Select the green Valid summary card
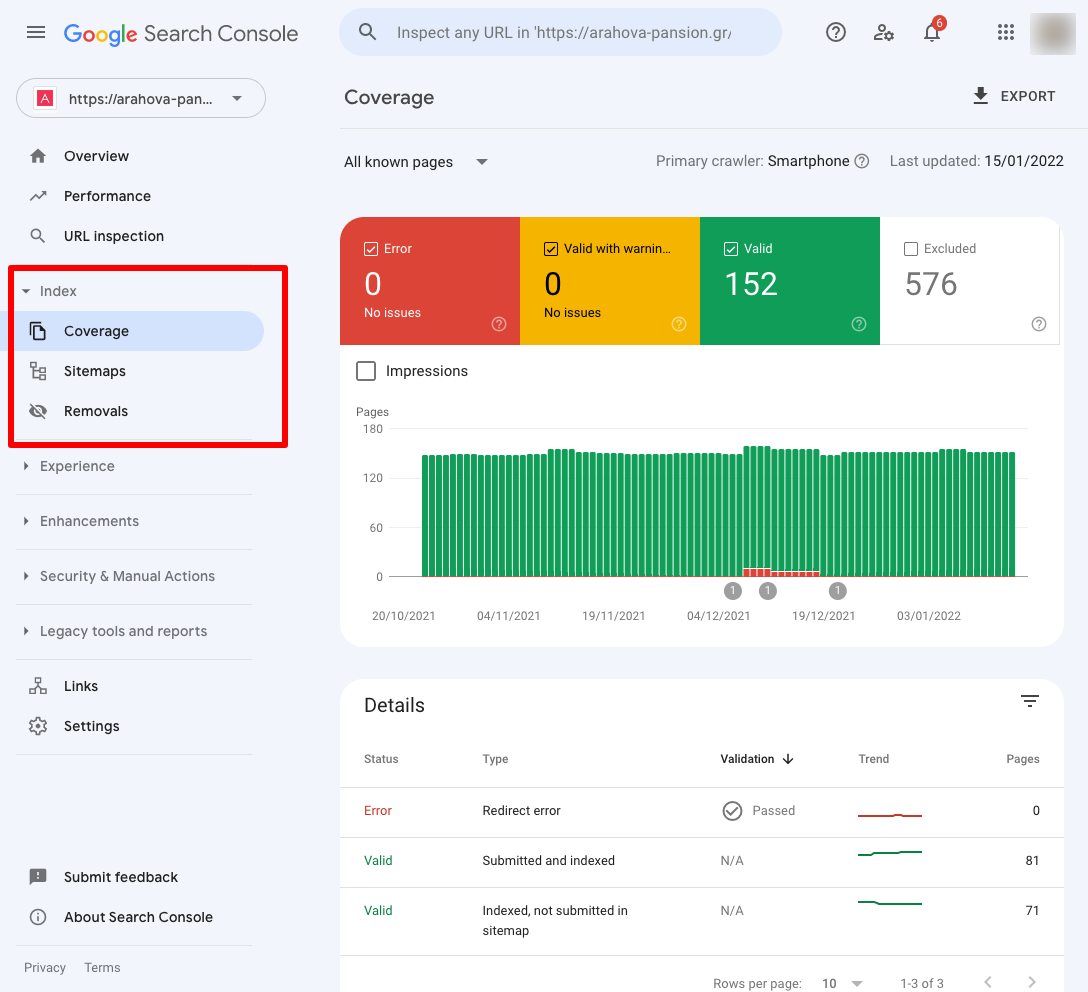This screenshot has width=1088, height=992. point(790,281)
